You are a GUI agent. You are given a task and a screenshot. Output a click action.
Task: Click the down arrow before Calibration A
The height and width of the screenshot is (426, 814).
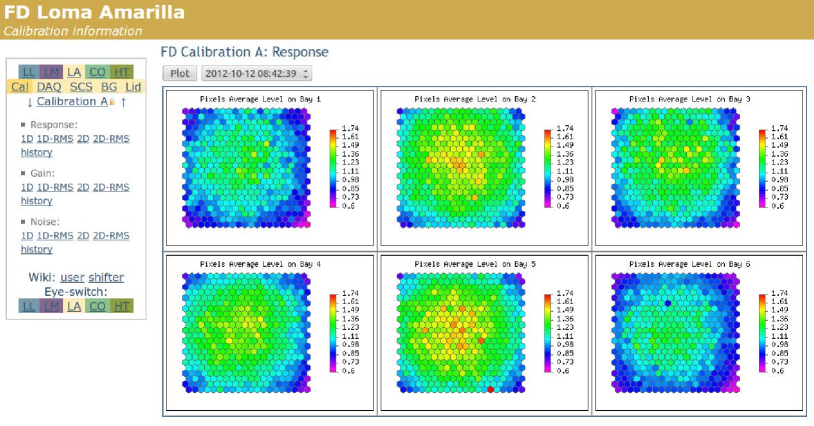click(29, 102)
